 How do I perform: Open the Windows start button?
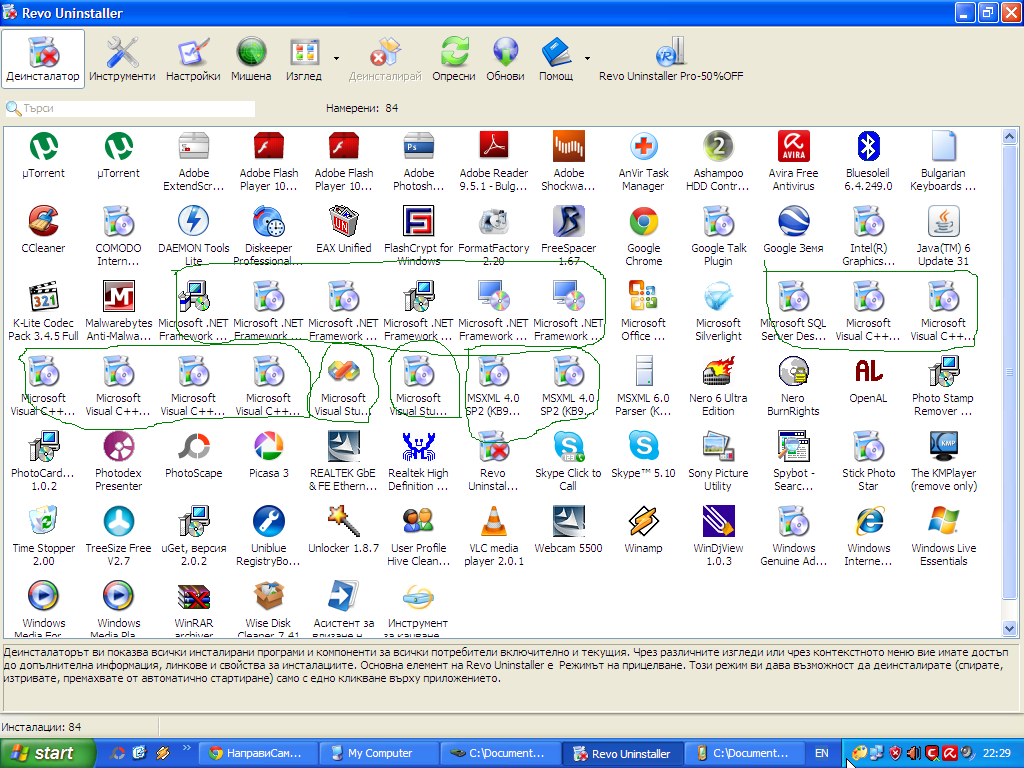click(x=48, y=753)
